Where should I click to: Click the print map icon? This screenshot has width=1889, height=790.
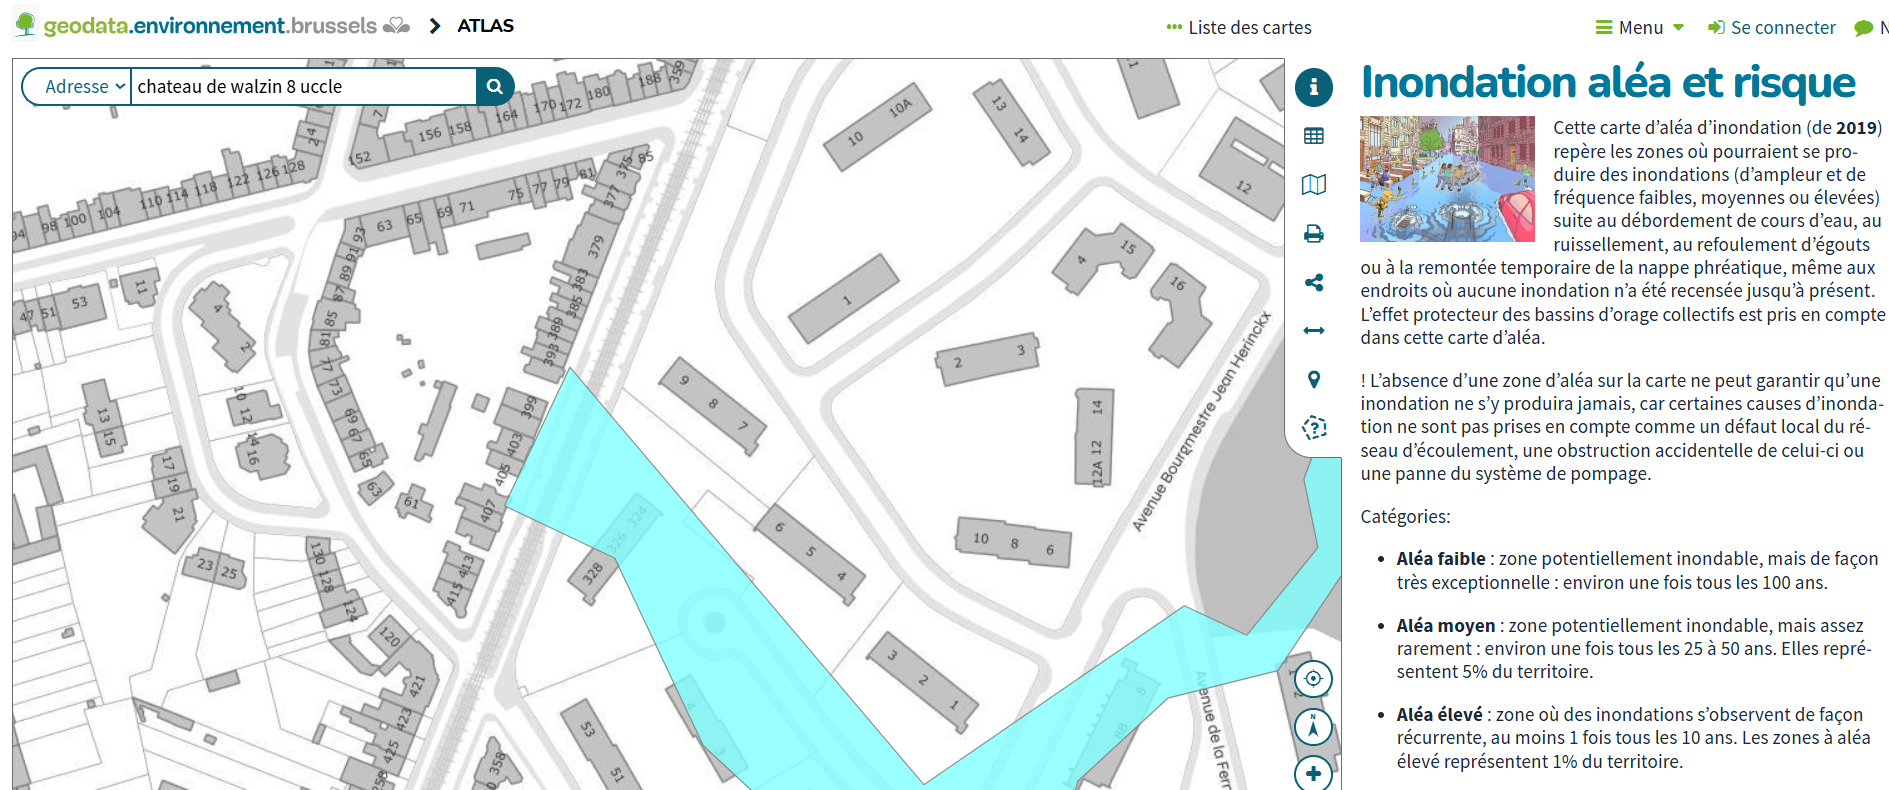coord(1313,234)
